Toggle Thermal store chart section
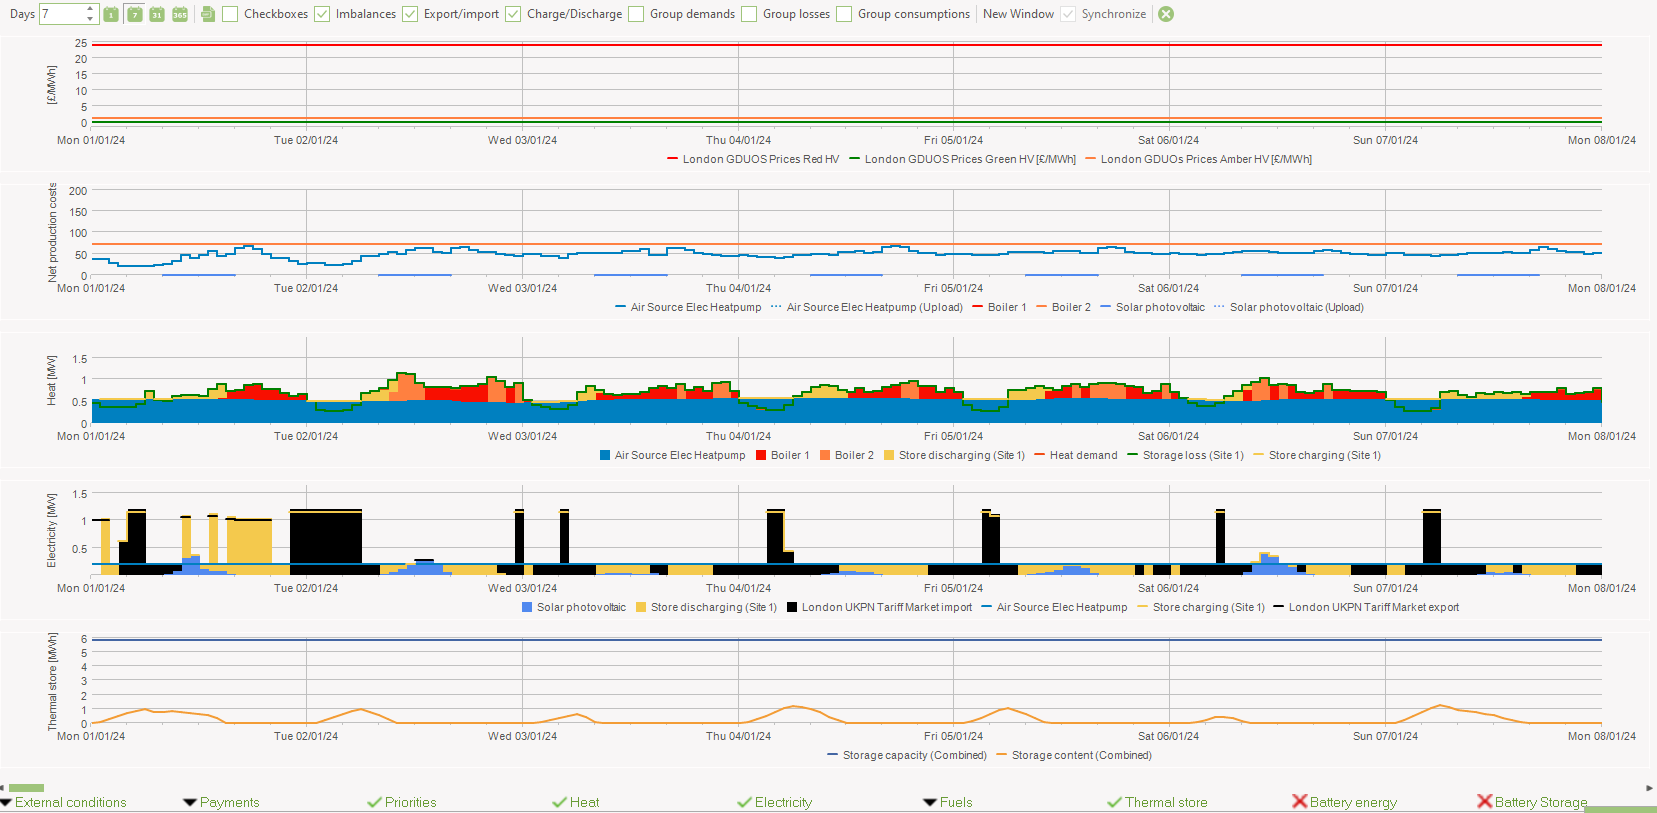This screenshot has width=1657, height=813. point(1157,802)
